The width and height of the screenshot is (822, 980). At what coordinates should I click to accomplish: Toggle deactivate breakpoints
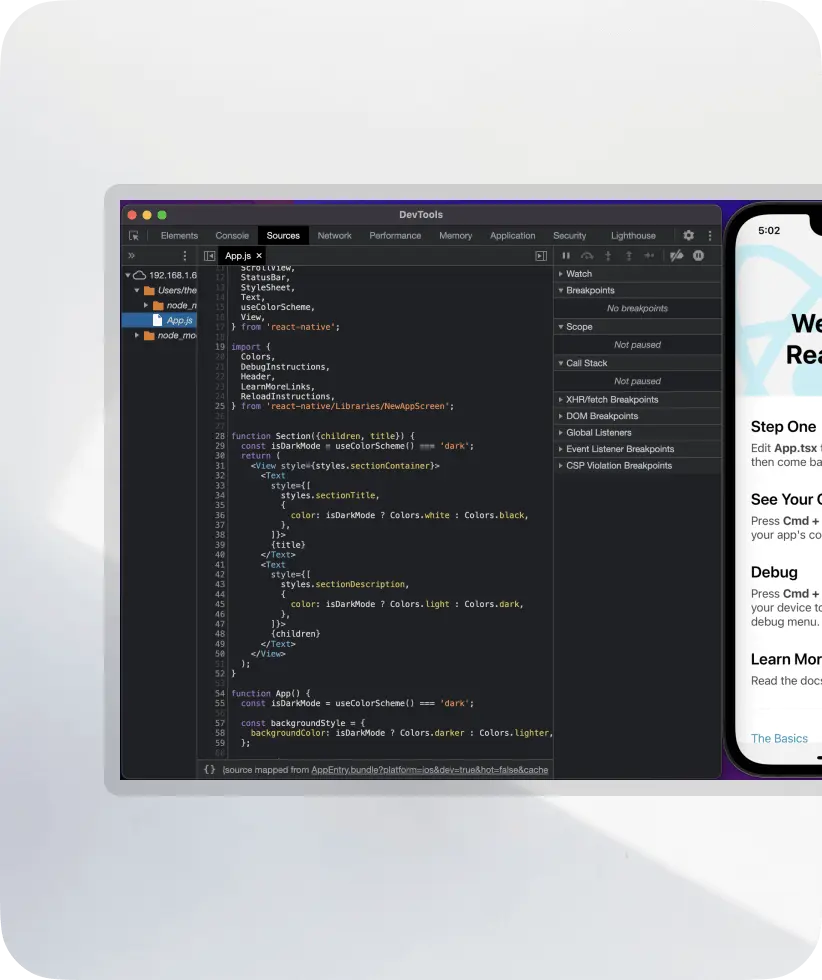pyautogui.click(x=677, y=256)
